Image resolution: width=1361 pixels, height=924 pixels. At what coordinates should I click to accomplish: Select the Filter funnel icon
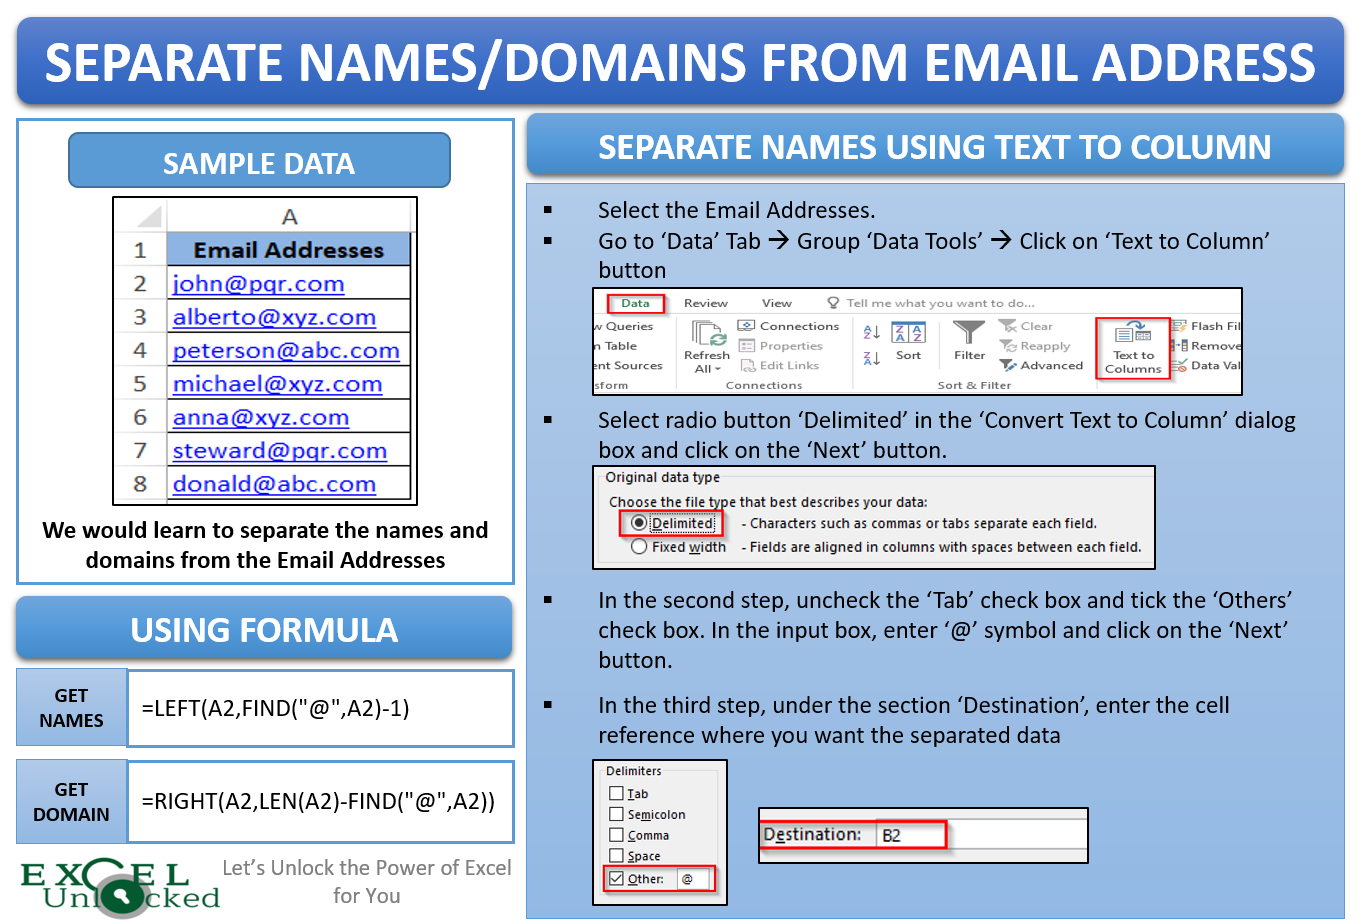pyautogui.click(x=969, y=330)
